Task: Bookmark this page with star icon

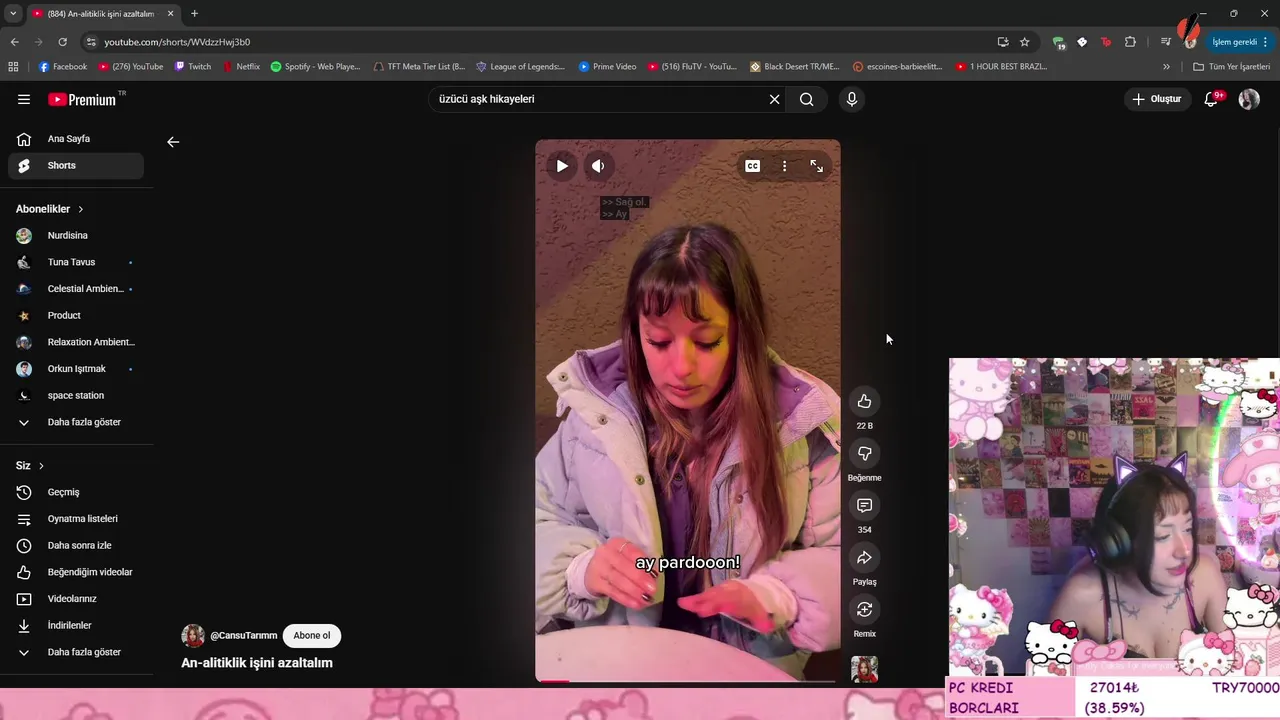Action: point(1025,42)
